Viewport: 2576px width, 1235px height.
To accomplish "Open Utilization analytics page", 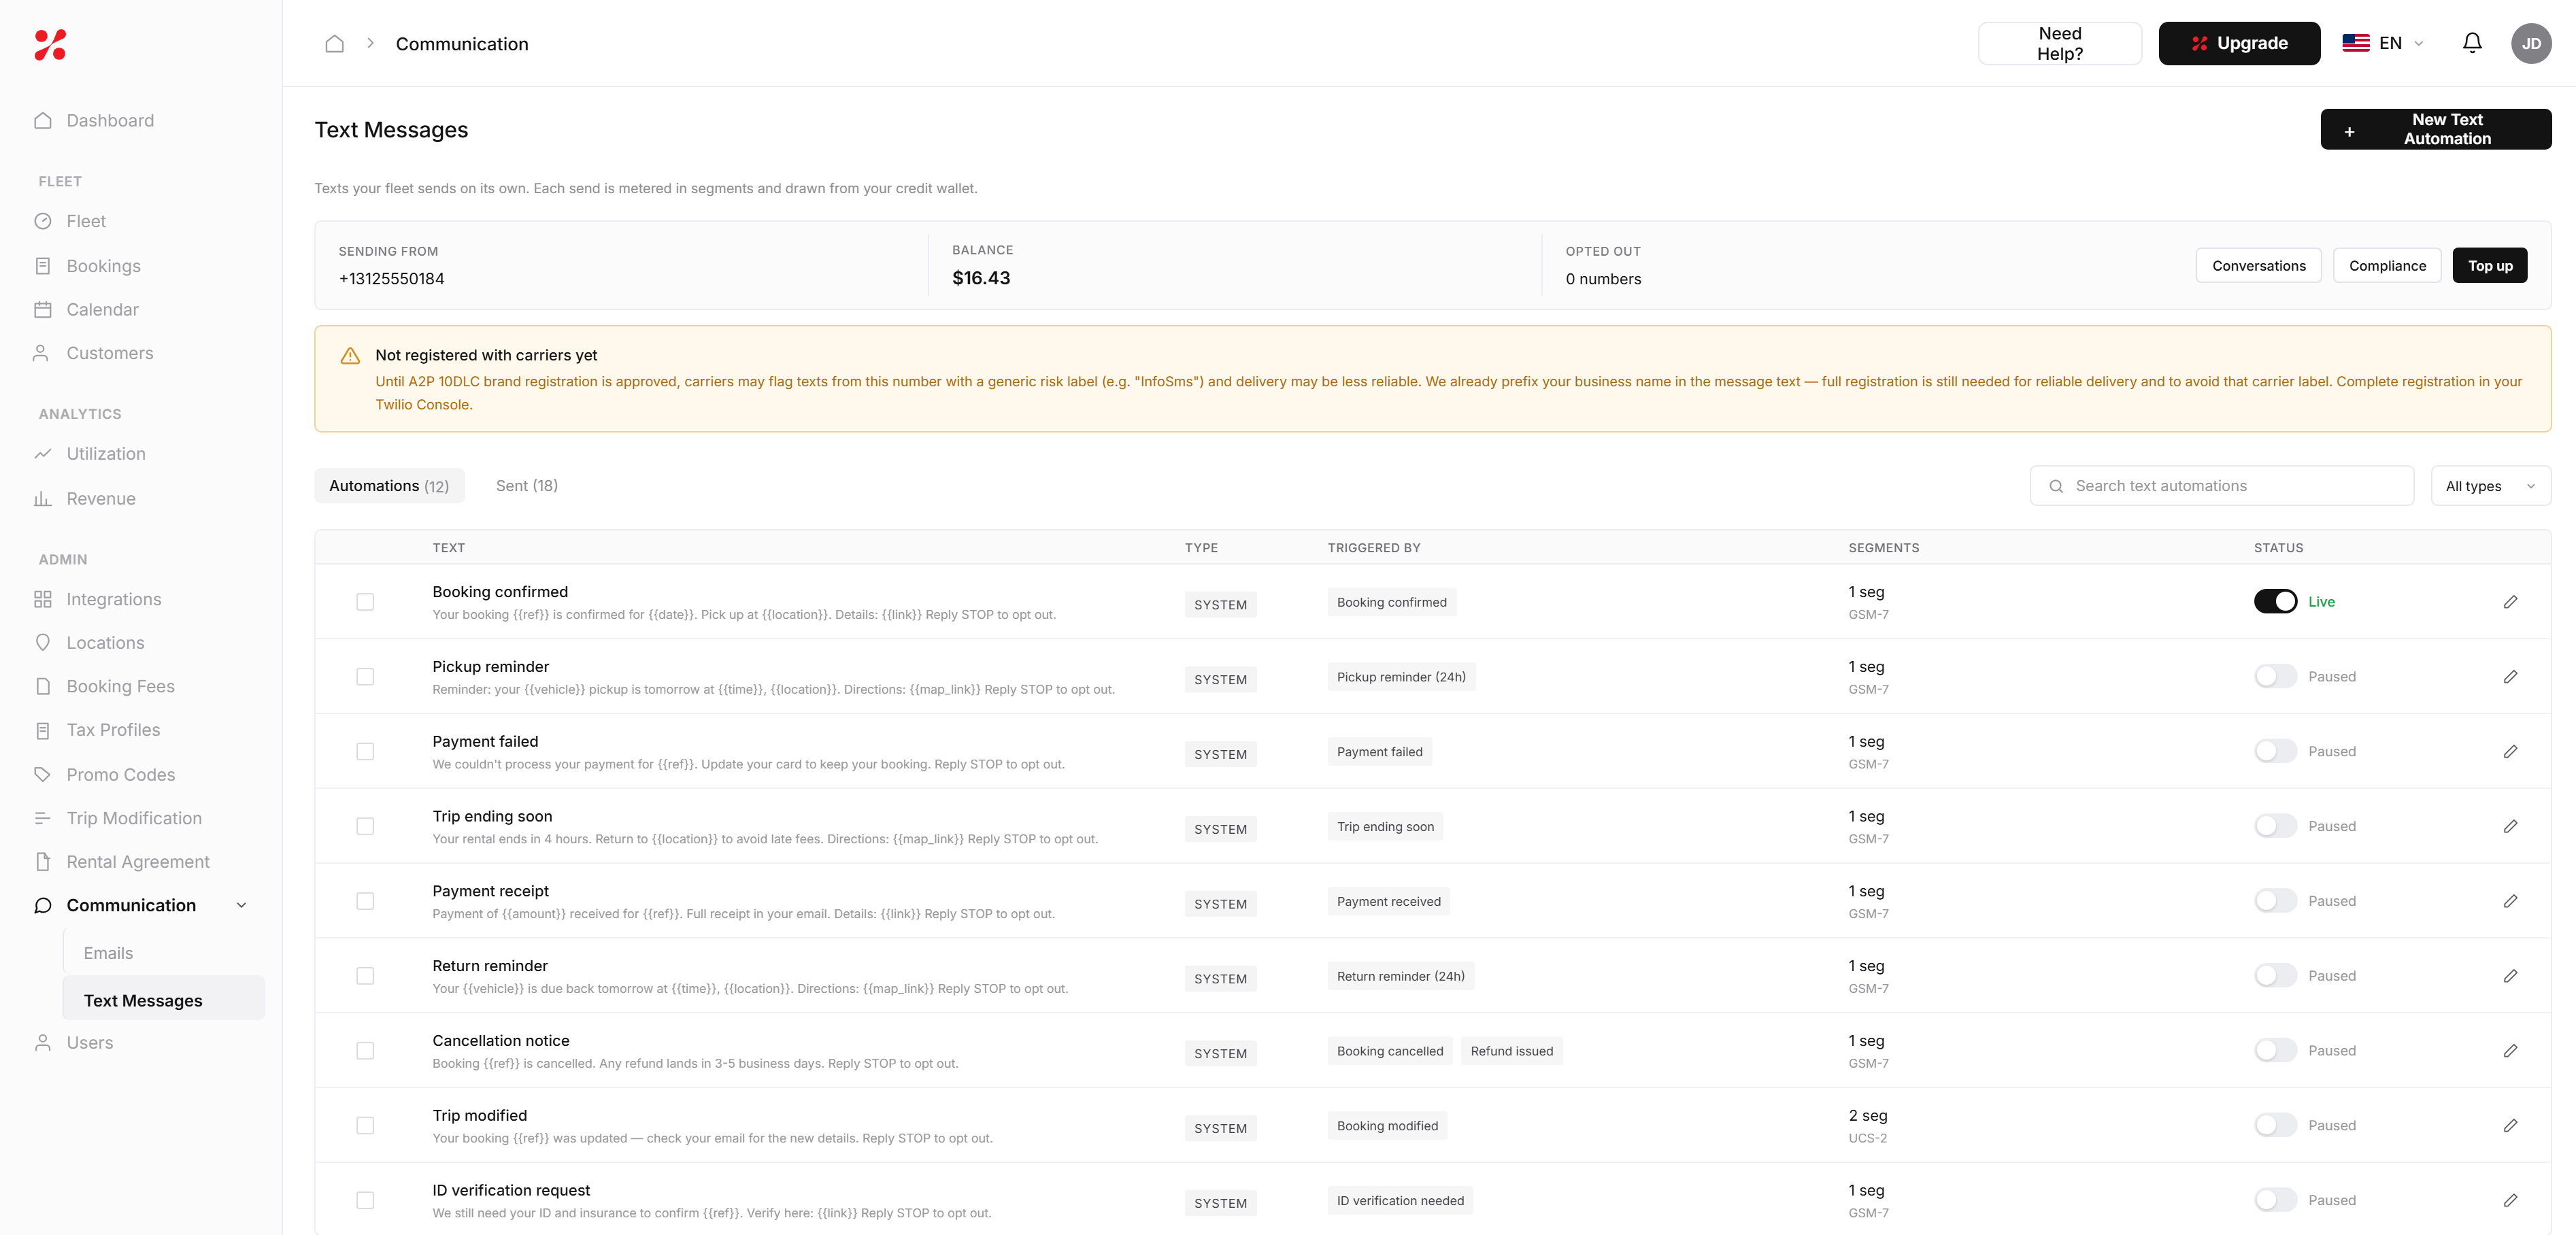I will [x=106, y=454].
